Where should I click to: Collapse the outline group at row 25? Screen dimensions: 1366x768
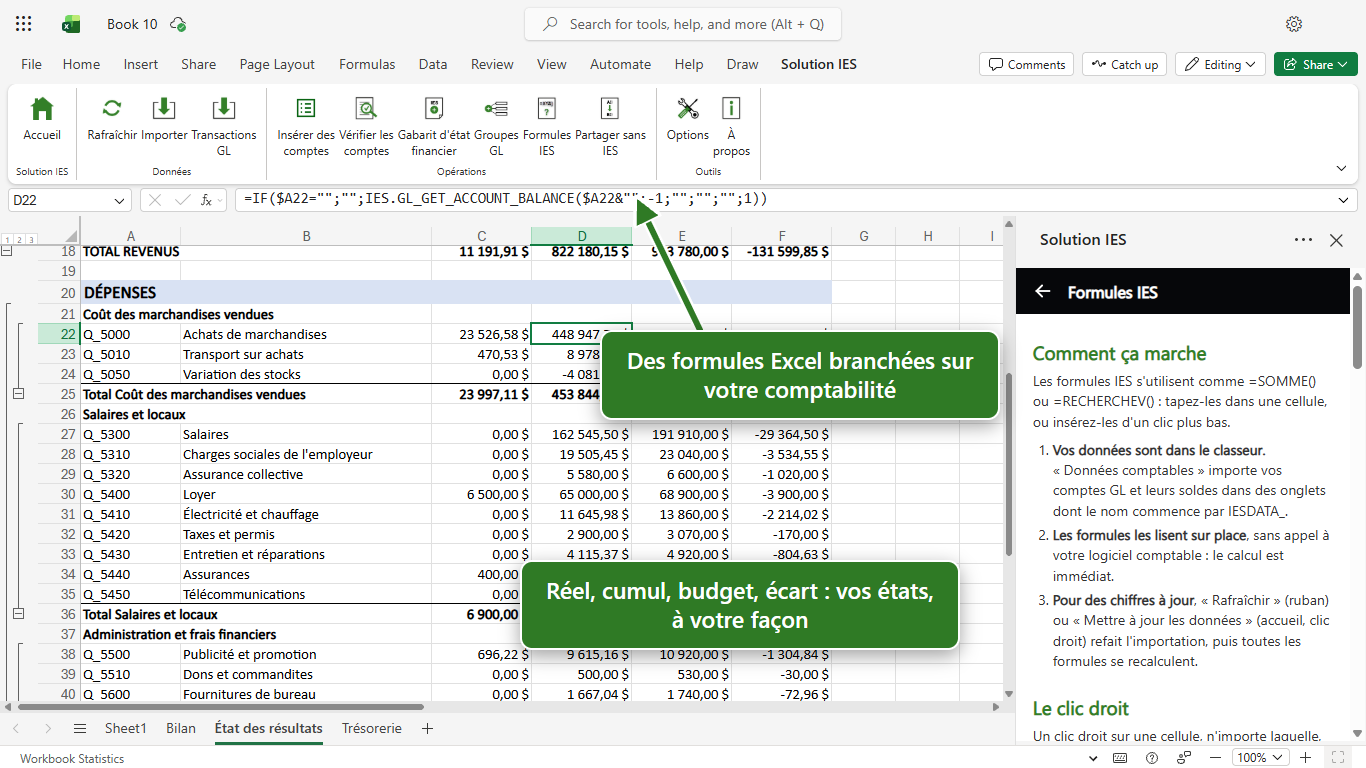(x=17, y=394)
